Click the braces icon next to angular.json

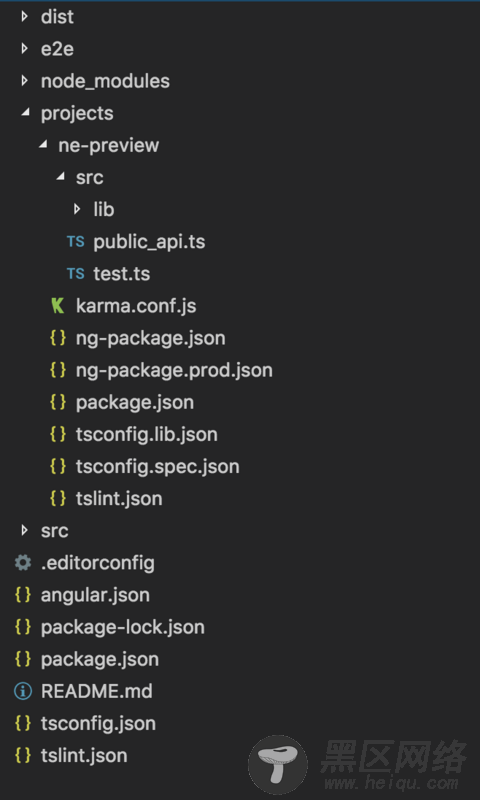tap(23, 595)
